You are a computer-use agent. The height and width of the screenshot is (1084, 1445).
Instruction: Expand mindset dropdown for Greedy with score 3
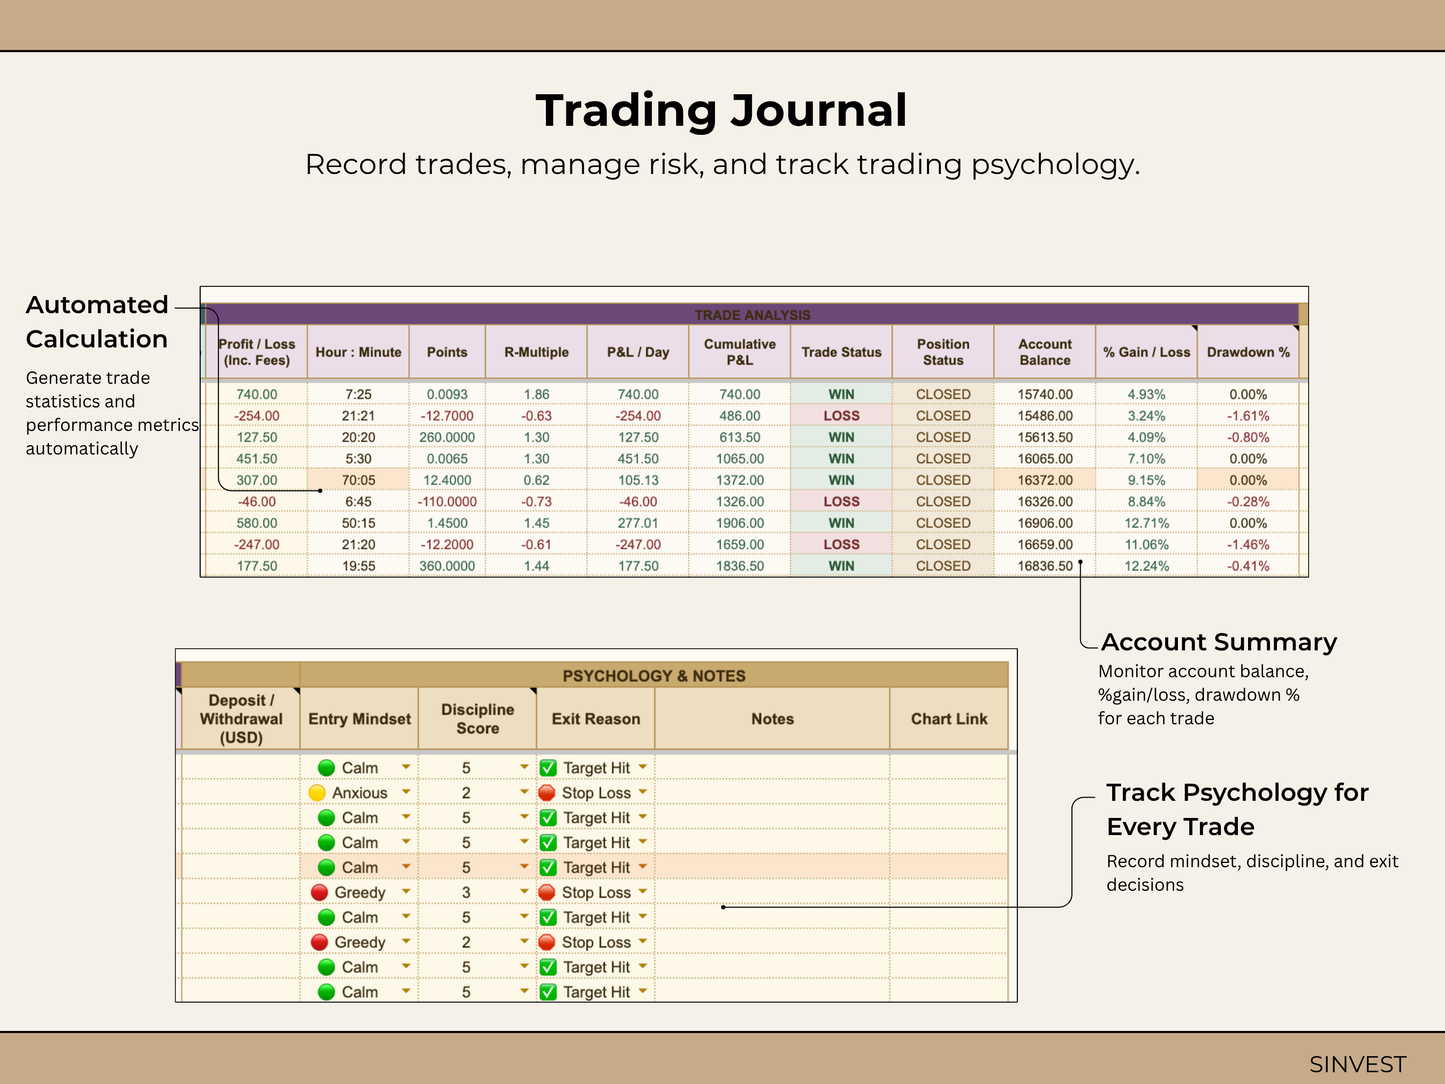pyautogui.click(x=406, y=892)
